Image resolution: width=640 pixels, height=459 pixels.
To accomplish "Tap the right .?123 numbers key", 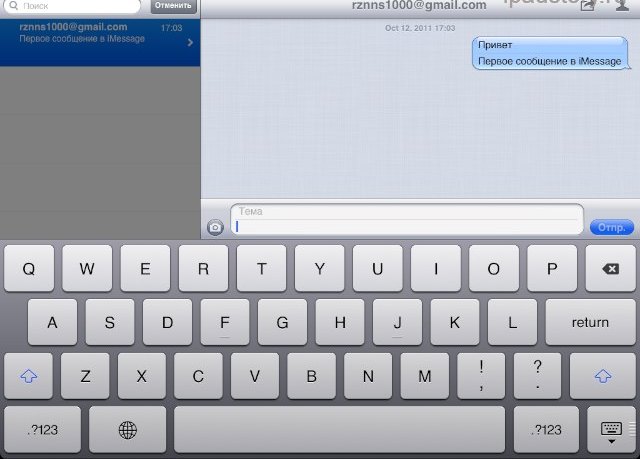I will [x=546, y=430].
